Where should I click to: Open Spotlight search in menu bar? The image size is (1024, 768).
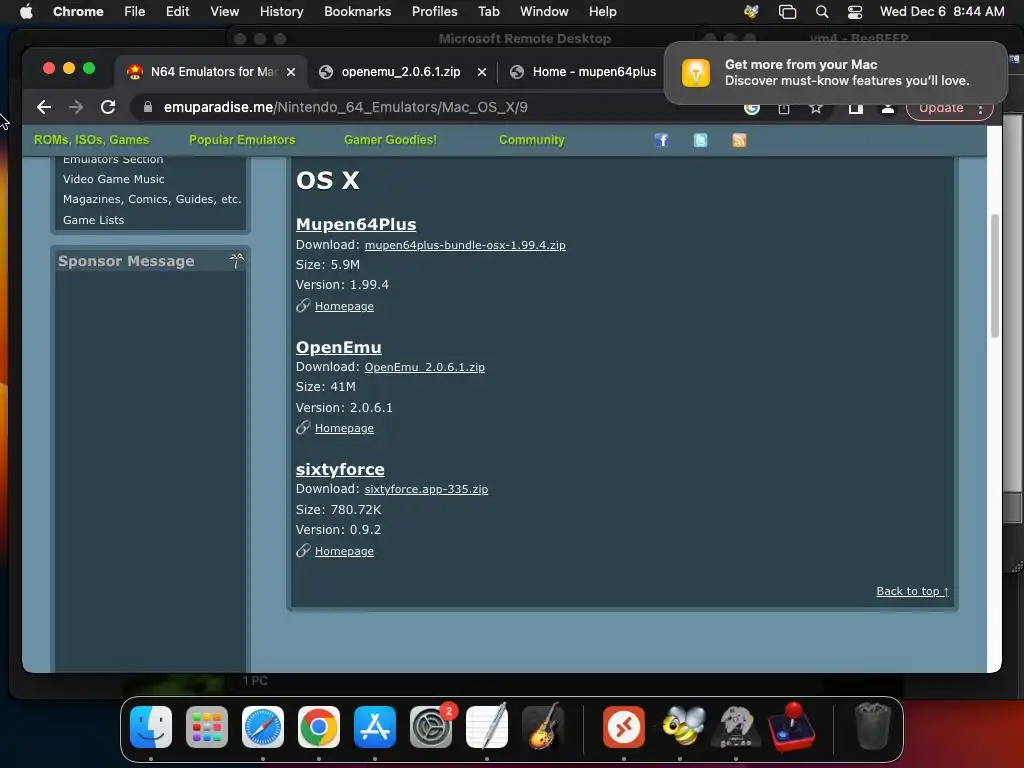click(822, 12)
